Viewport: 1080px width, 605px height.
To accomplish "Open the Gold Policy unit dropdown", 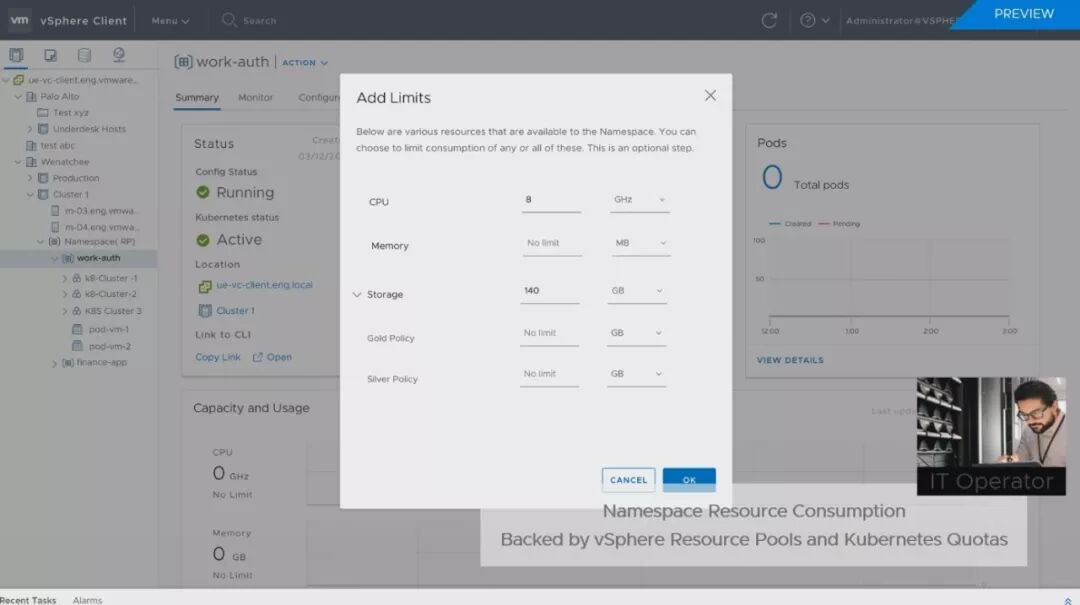I will coord(636,333).
